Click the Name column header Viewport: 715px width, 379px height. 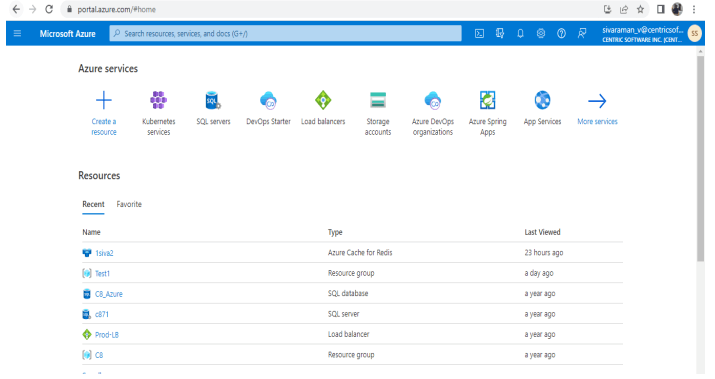pyautogui.click(x=91, y=232)
